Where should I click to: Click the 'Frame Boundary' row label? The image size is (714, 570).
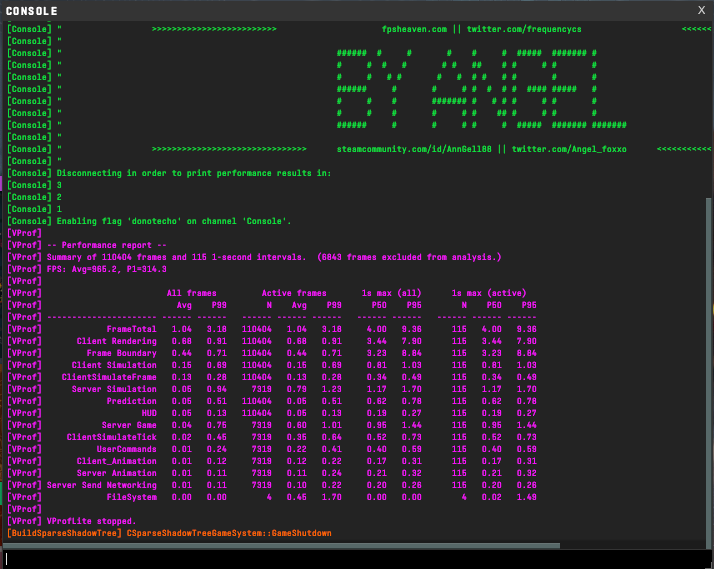point(122,353)
